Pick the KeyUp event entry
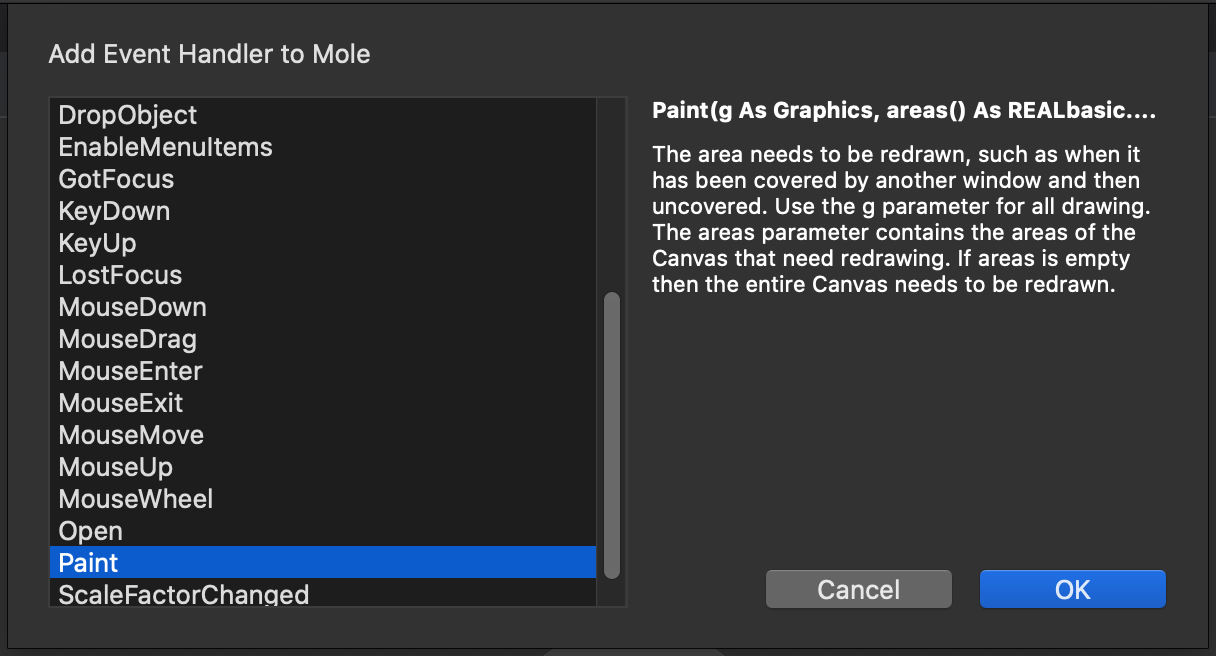This screenshot has width=1216, height=656. pyautogui.click(x=323, y=243)
